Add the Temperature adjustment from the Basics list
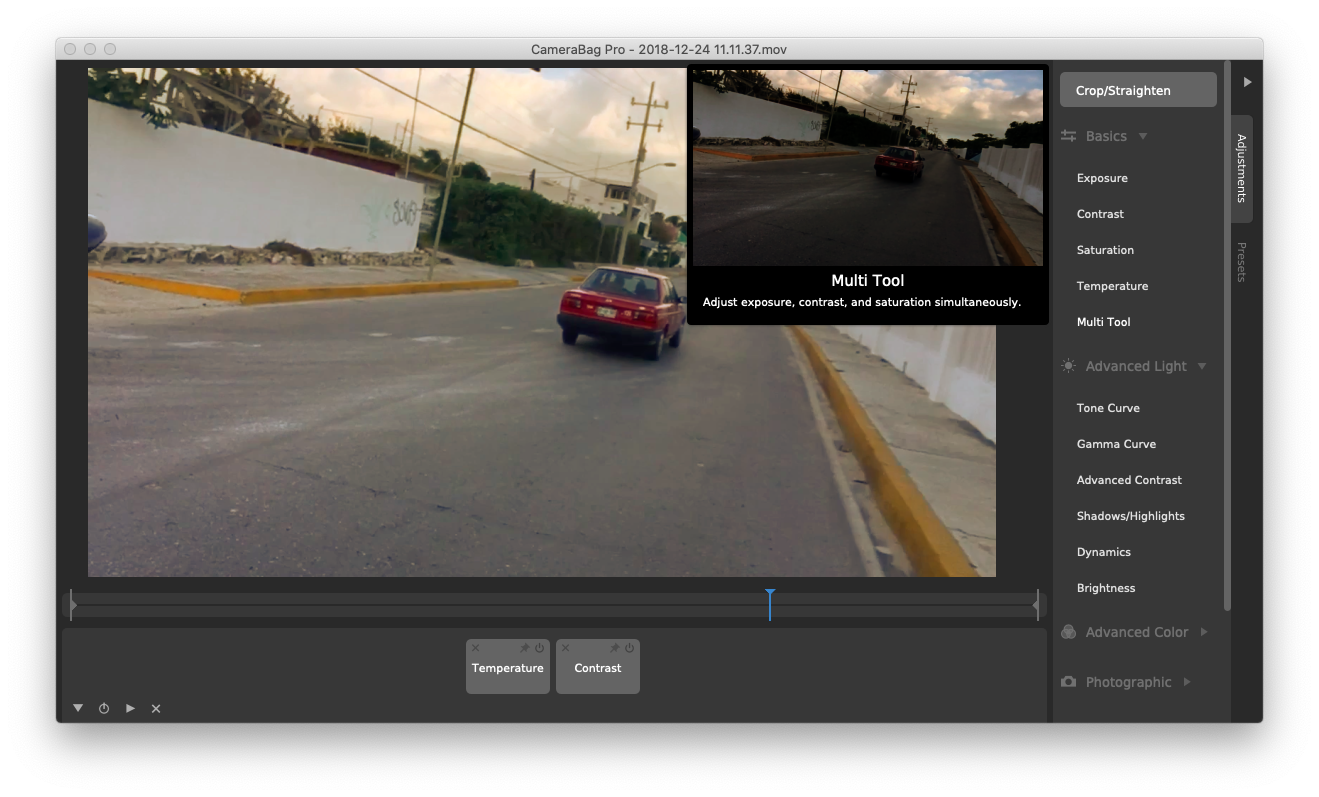Screen dimensions: 1319x797 [x=1112, y=286]
